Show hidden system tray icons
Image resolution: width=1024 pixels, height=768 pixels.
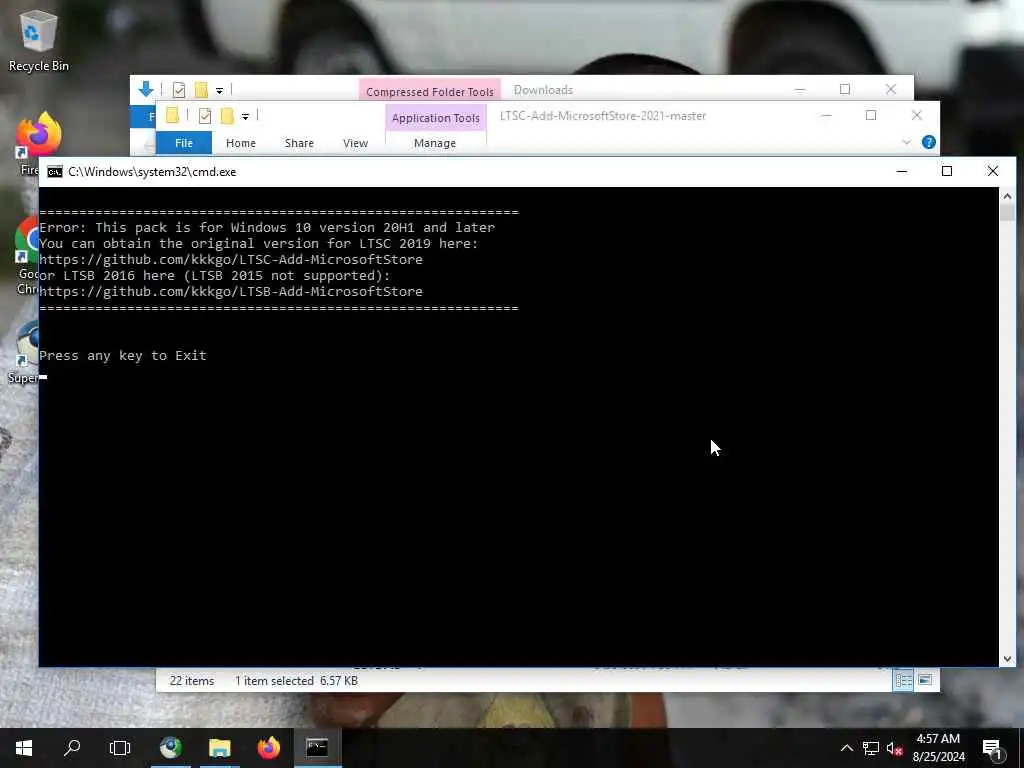click(846, 748)
